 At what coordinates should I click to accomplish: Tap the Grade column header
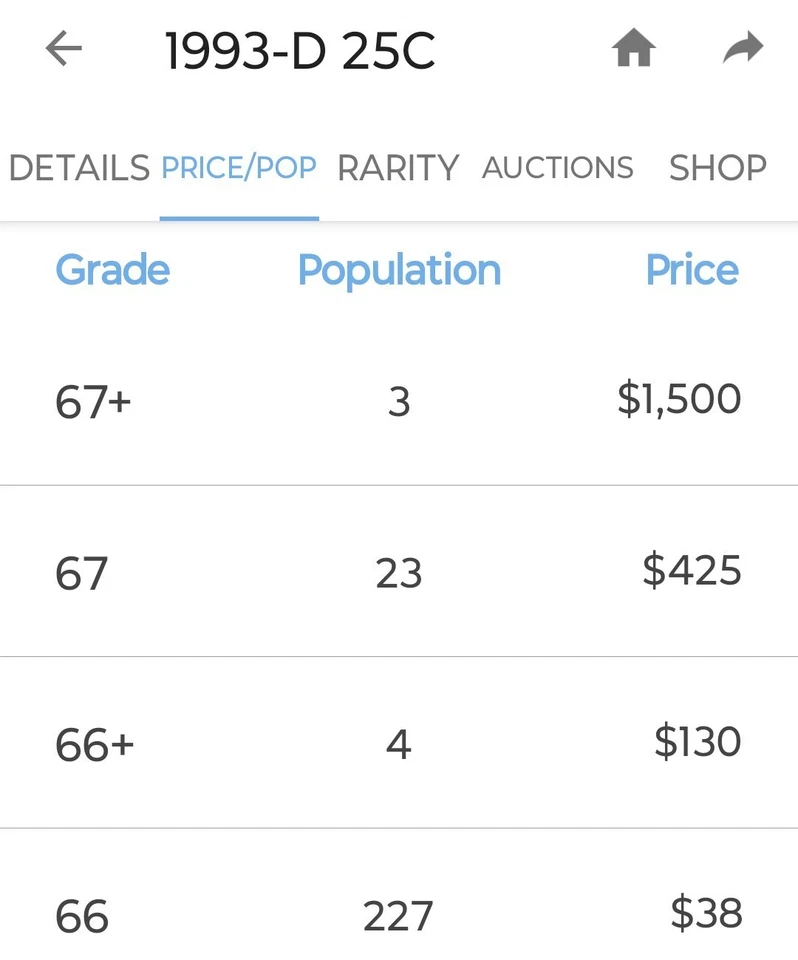tap(112, 270)
